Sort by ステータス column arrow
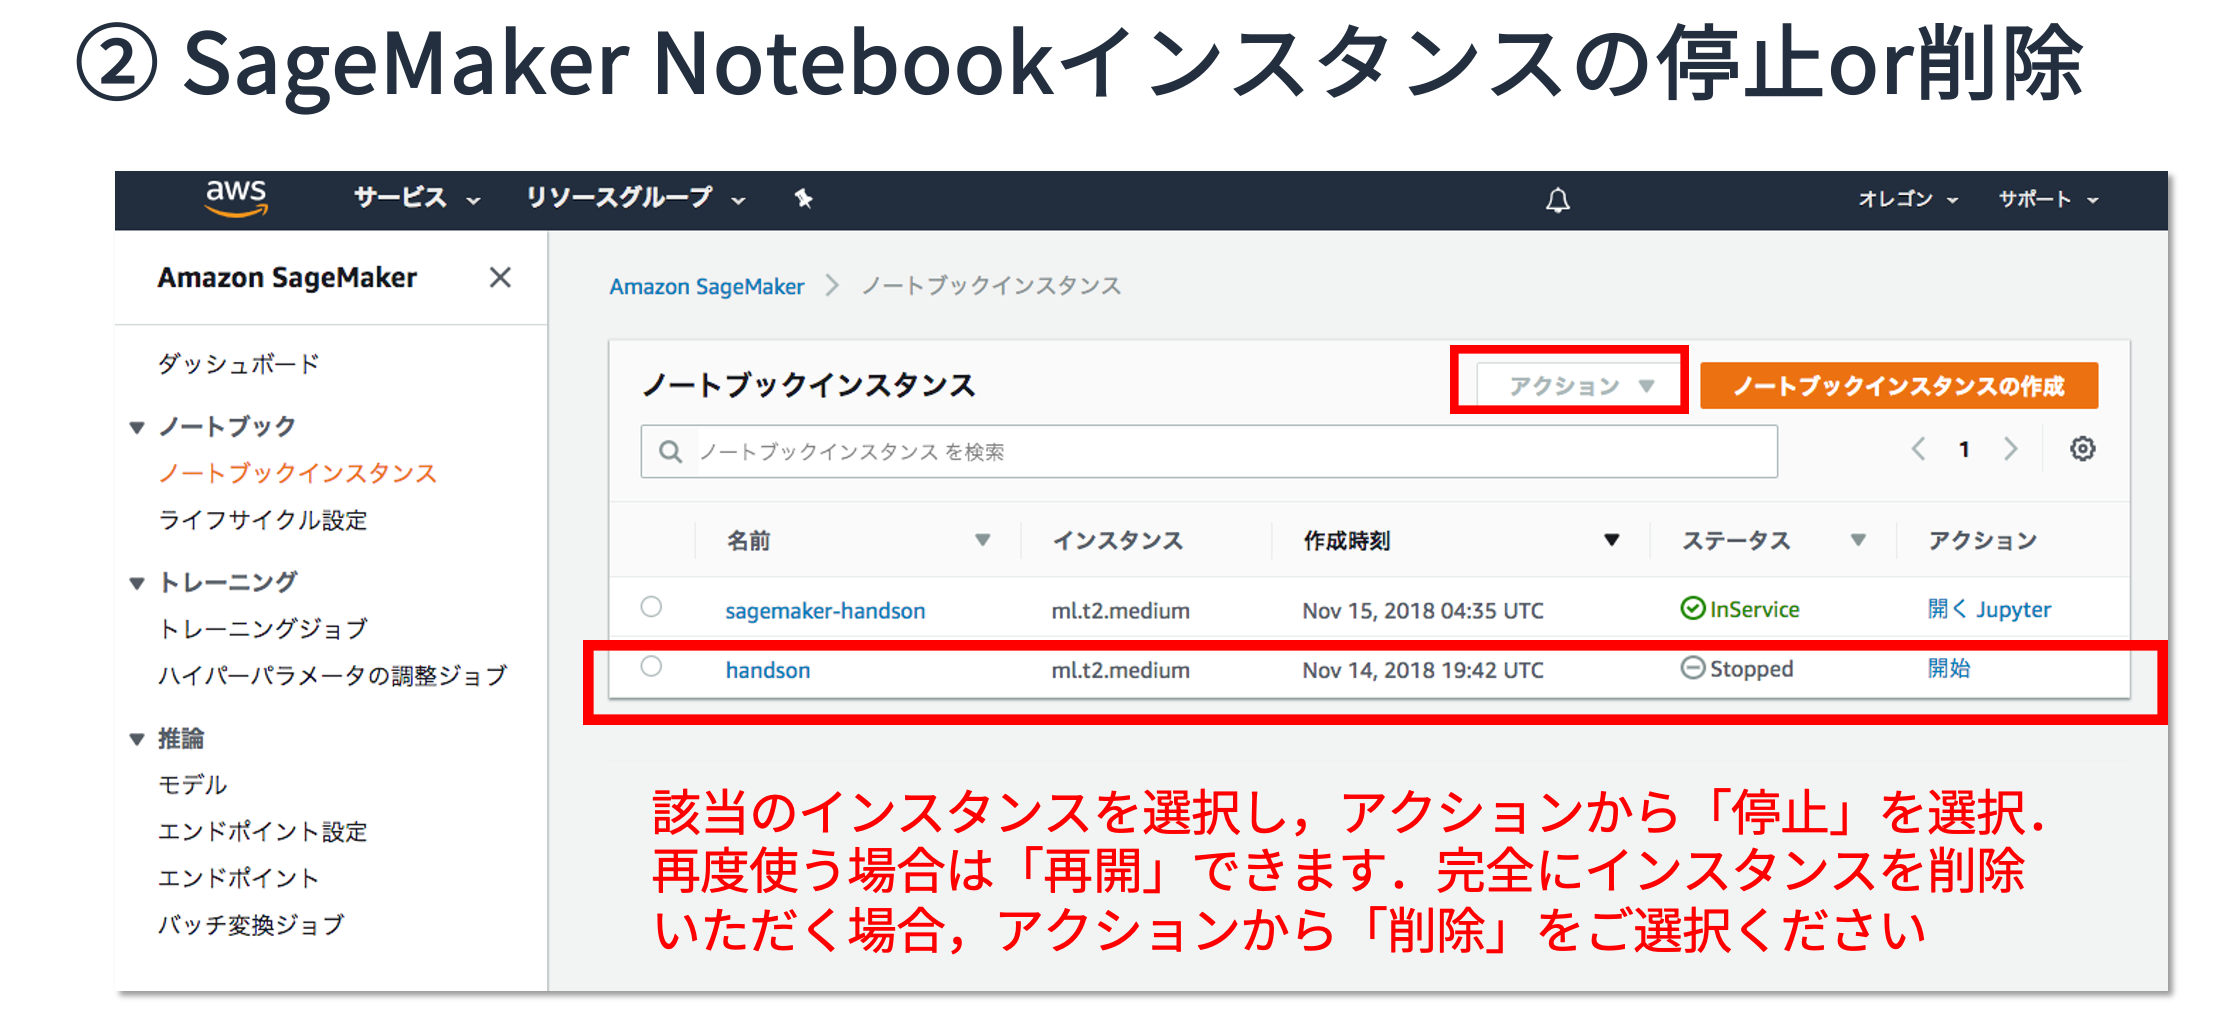 point(1858,540)
